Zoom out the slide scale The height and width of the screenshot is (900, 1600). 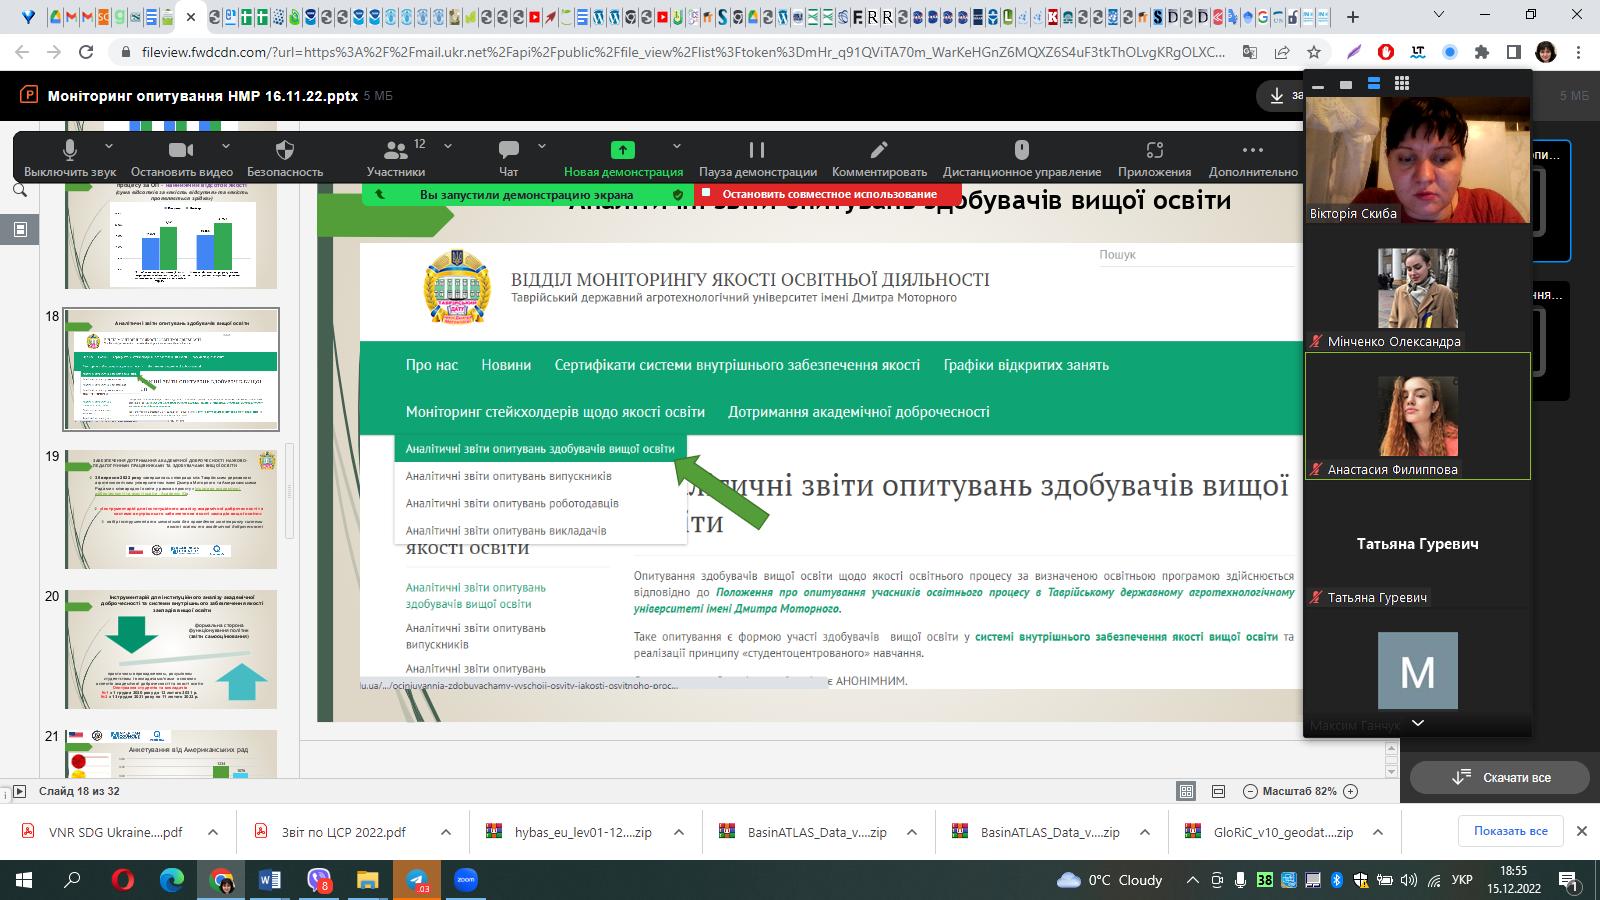(1250, 791)
